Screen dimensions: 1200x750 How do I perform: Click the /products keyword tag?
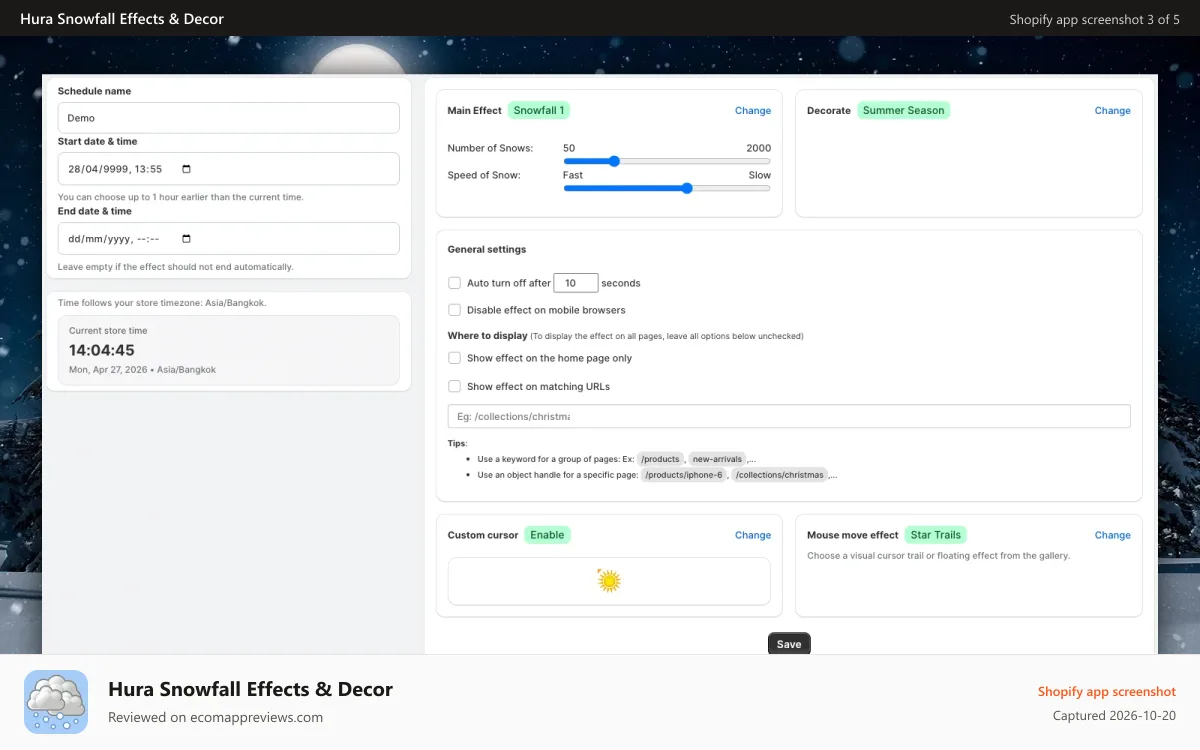tap(660, 458)
